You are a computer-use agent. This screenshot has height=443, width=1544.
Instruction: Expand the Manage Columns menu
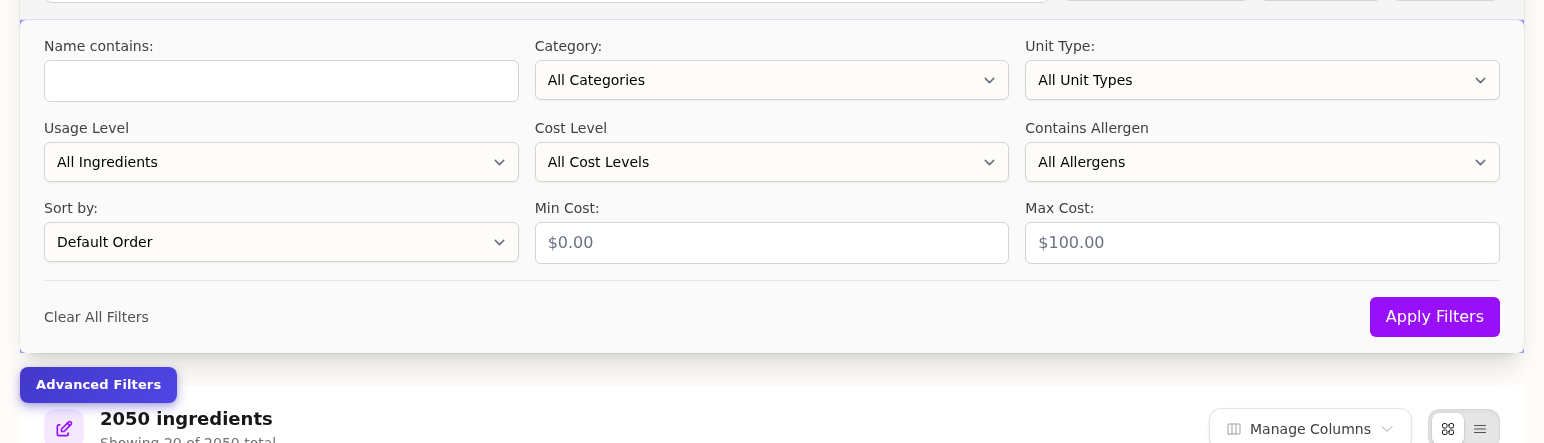coord(1309,429)
